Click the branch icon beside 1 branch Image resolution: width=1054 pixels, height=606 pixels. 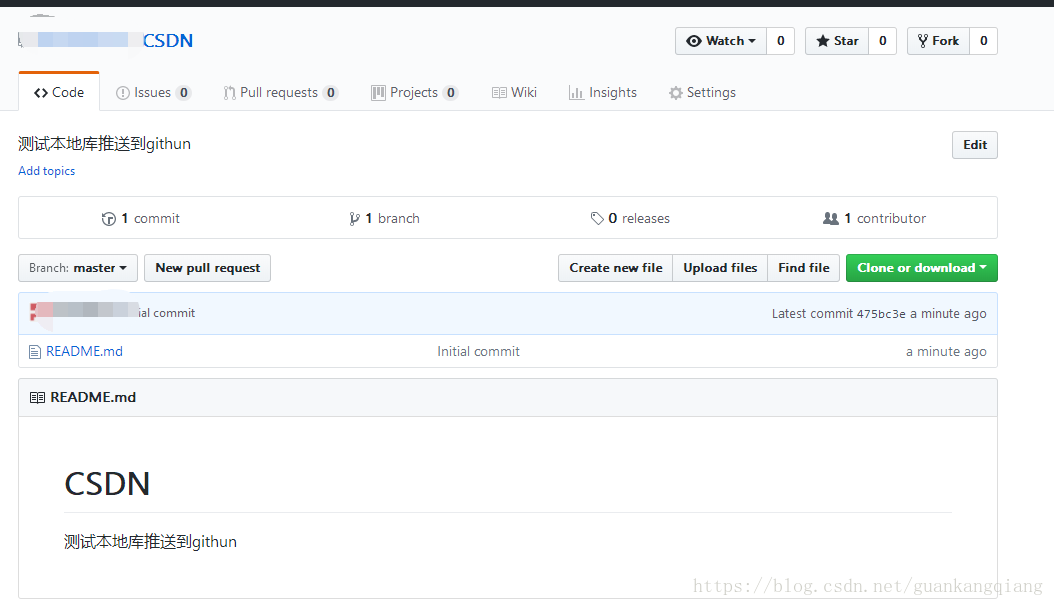click(354, 219)
